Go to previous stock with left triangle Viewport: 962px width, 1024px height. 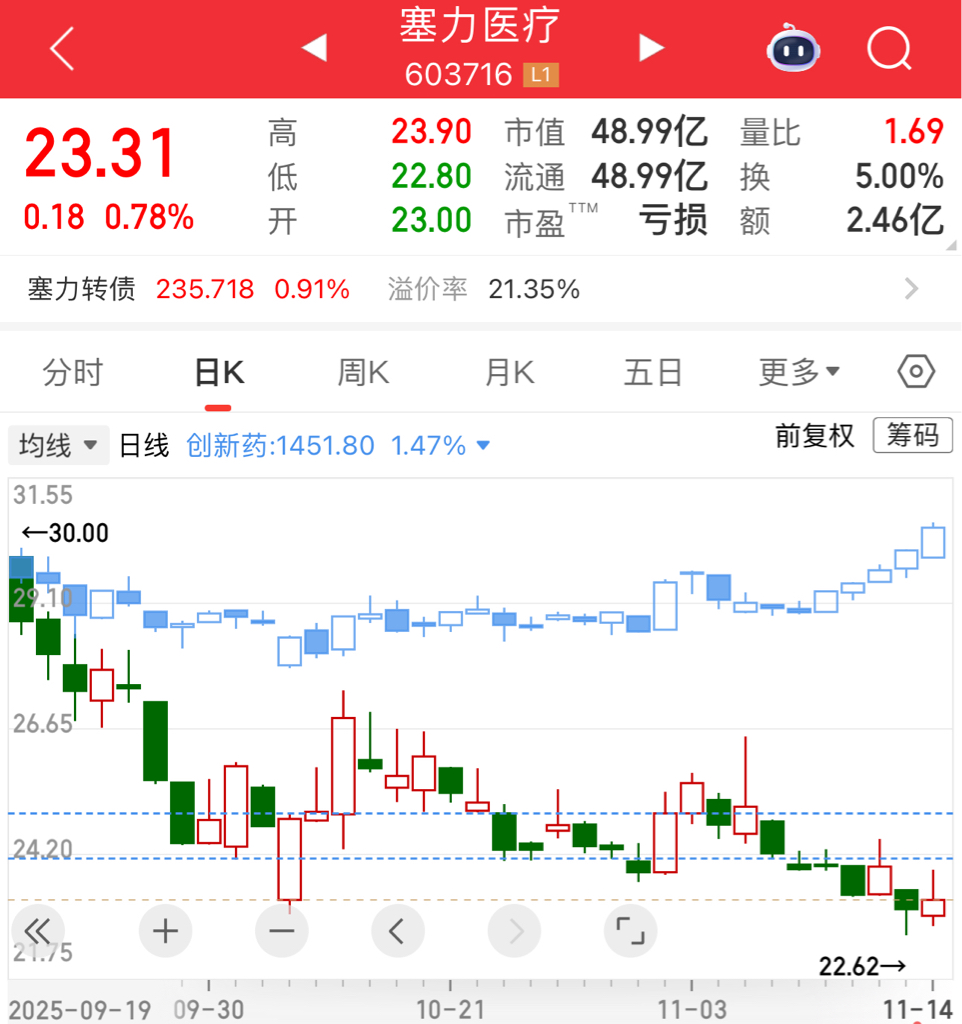(x=314, y=48)
